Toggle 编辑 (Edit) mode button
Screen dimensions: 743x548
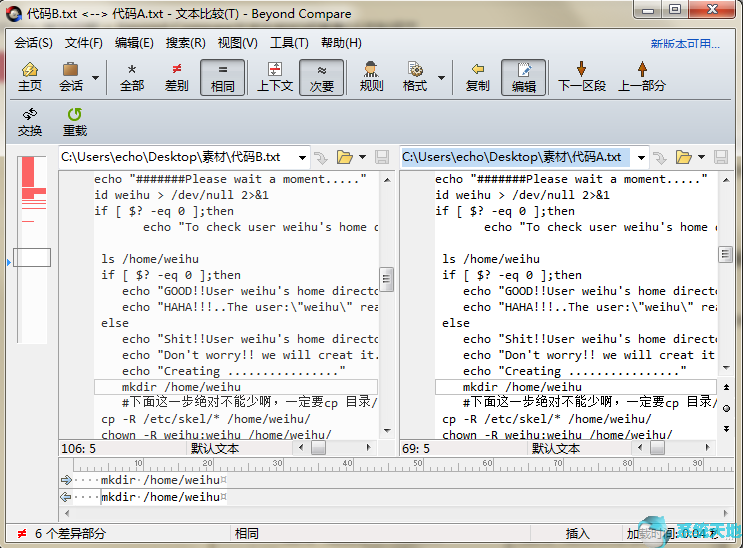click(x=524, y=77)
